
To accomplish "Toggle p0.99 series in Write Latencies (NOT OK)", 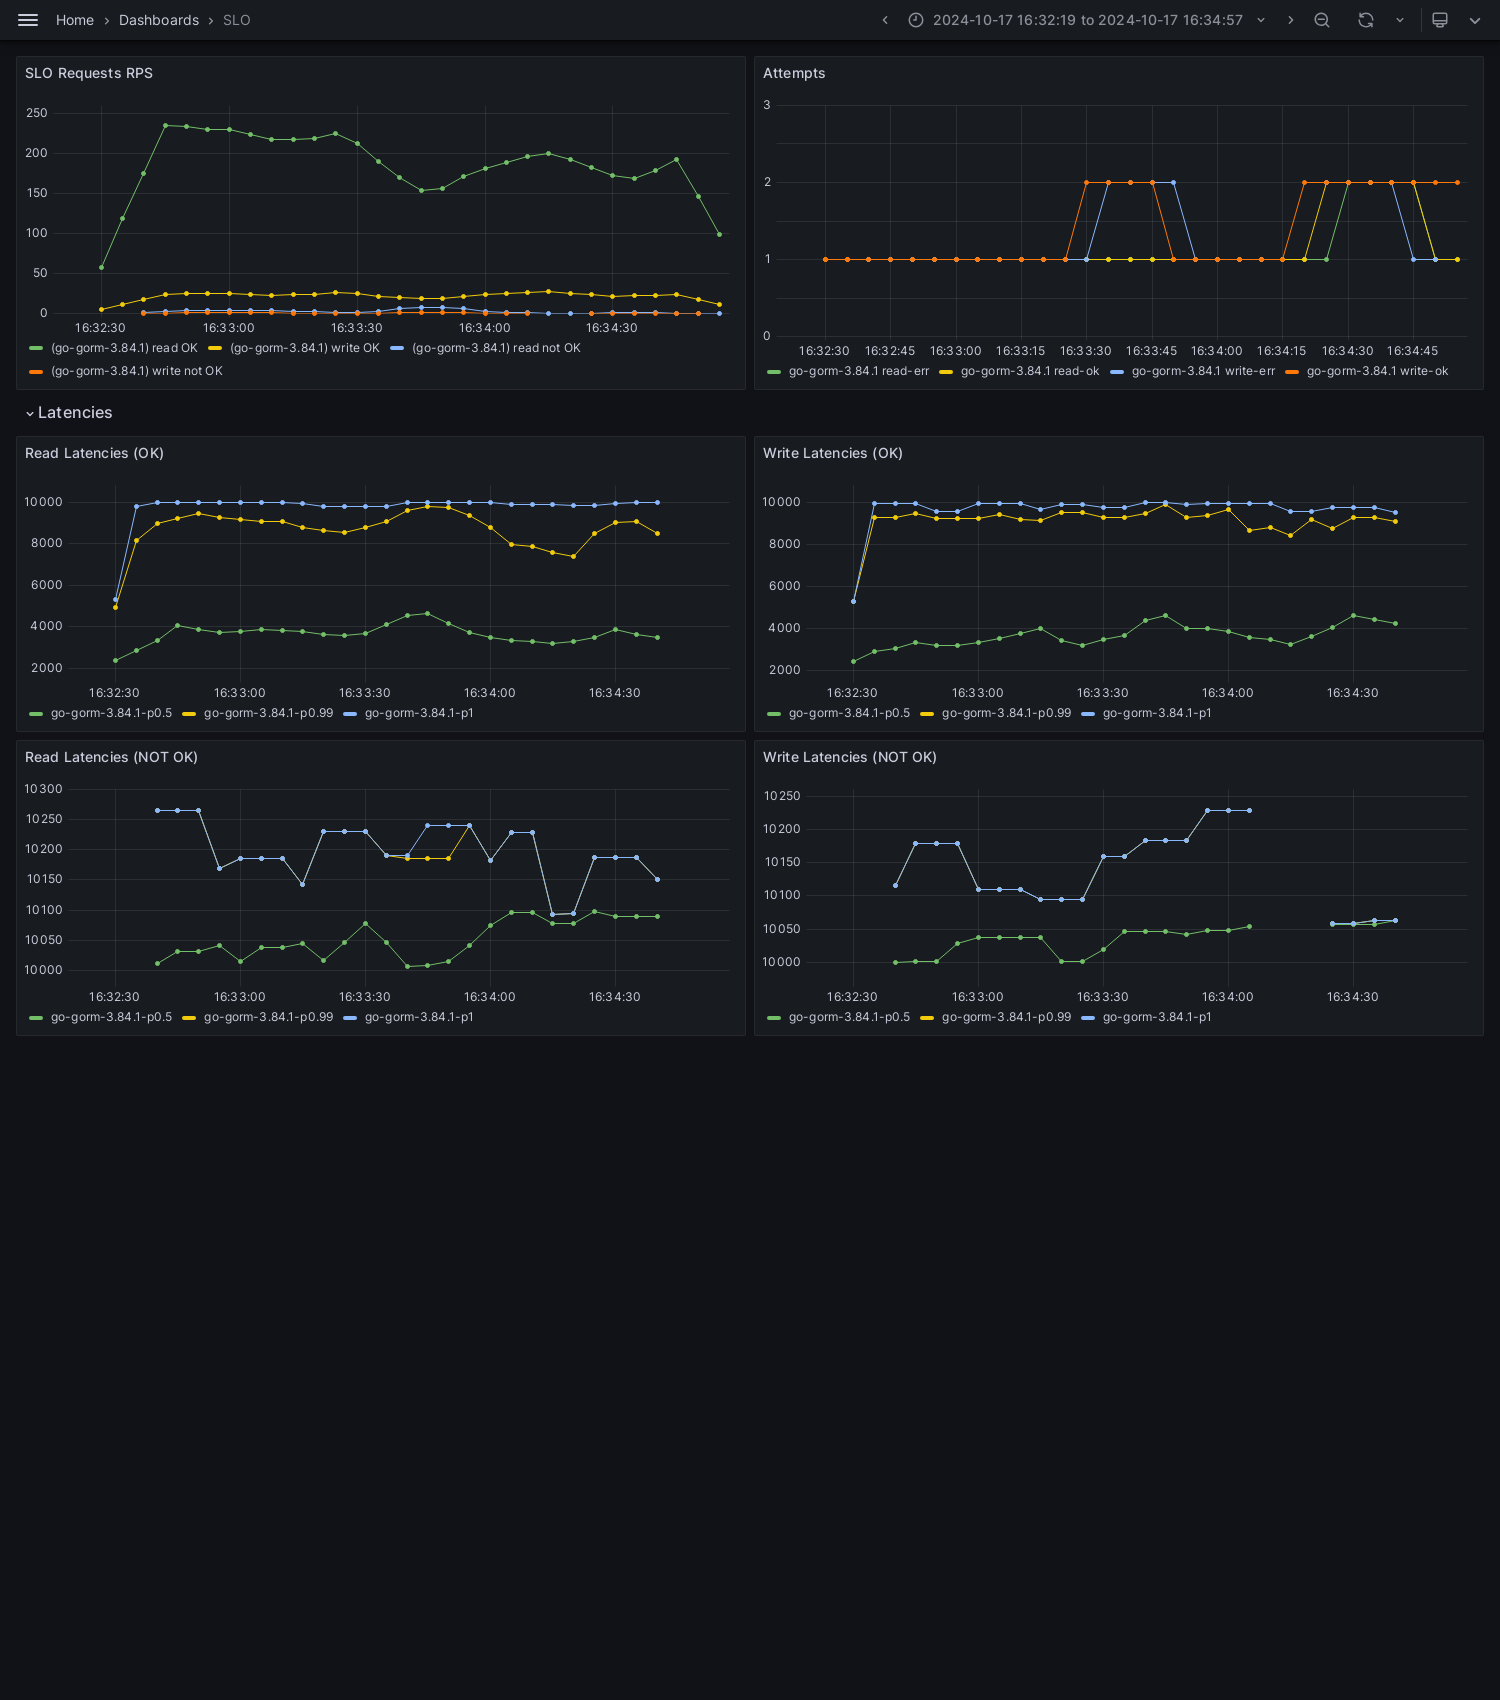I will click(1006, 1017).
